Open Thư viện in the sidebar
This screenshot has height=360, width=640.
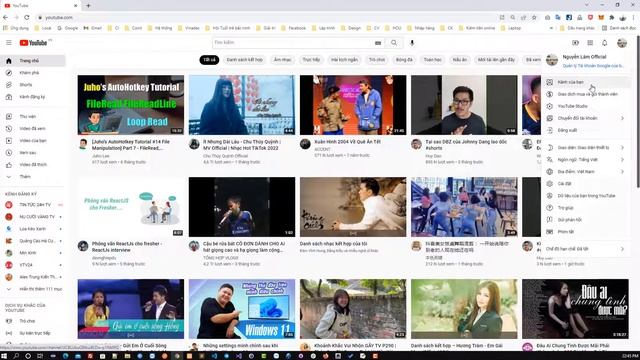[33, 116]
